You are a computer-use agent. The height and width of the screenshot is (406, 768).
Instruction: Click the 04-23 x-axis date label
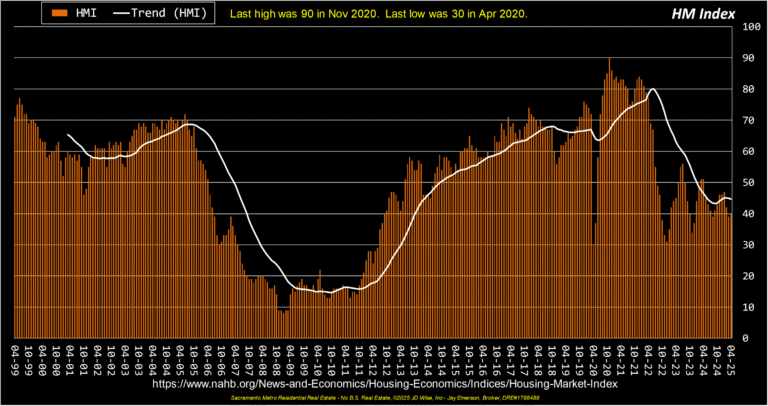click(x=676, y=359)
